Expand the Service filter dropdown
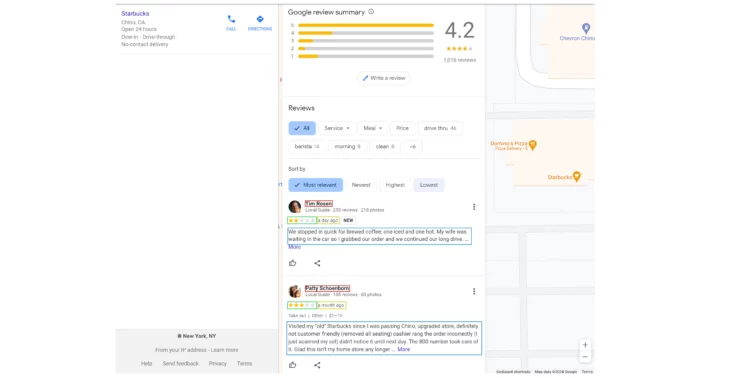The image size is (744, 378). (337, 128)
